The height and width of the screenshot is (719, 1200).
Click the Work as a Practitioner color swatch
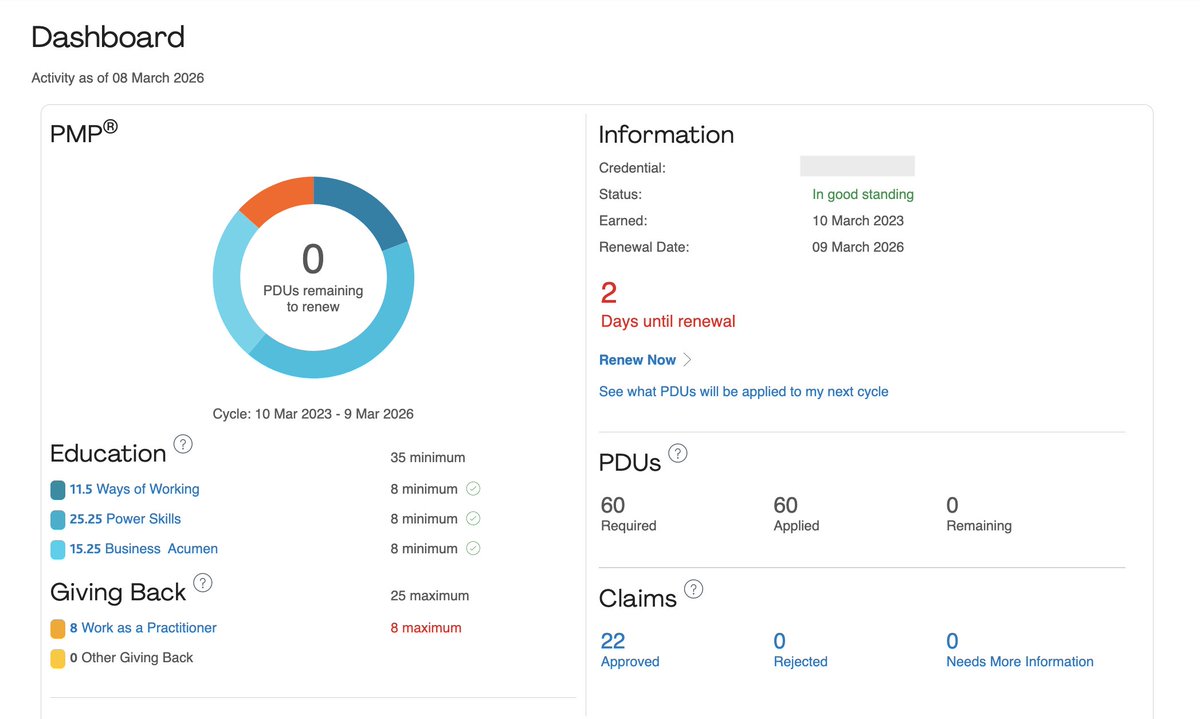(x=58, y=629)
